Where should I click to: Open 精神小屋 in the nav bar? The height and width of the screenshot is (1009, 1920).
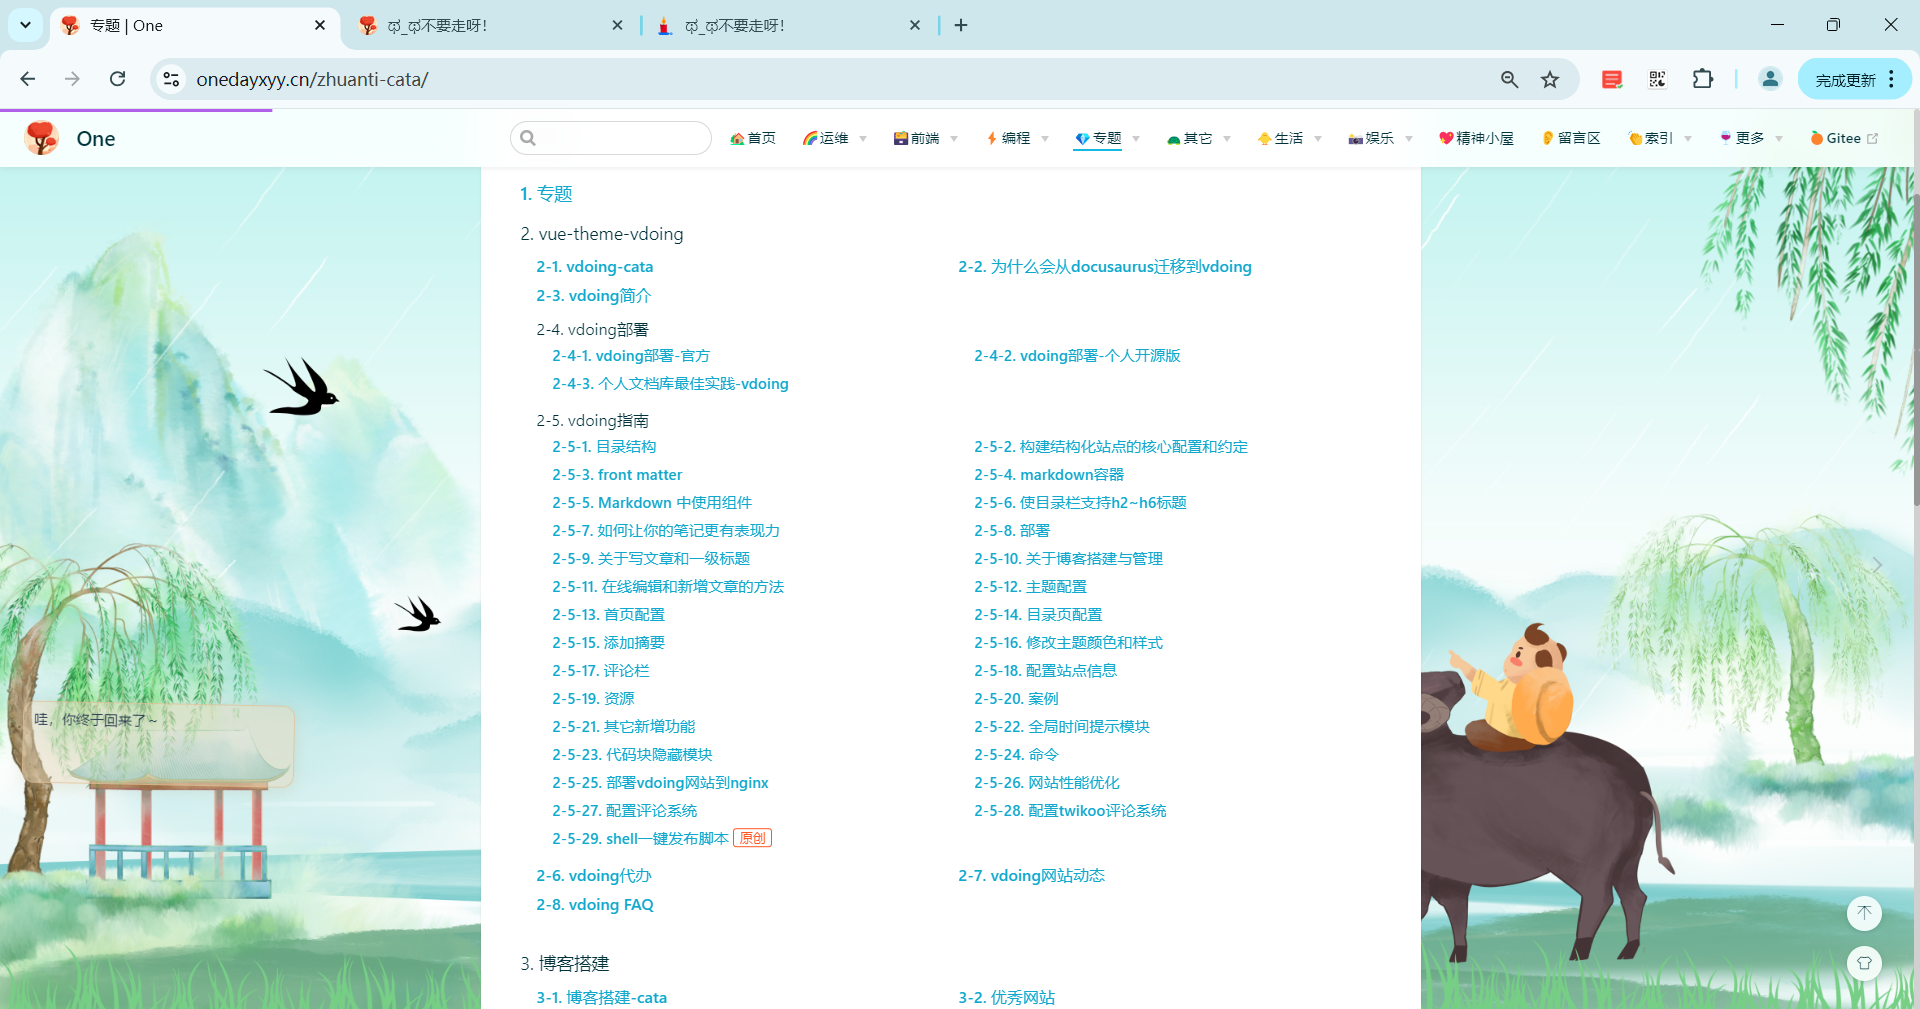(x=1476, y=138)
